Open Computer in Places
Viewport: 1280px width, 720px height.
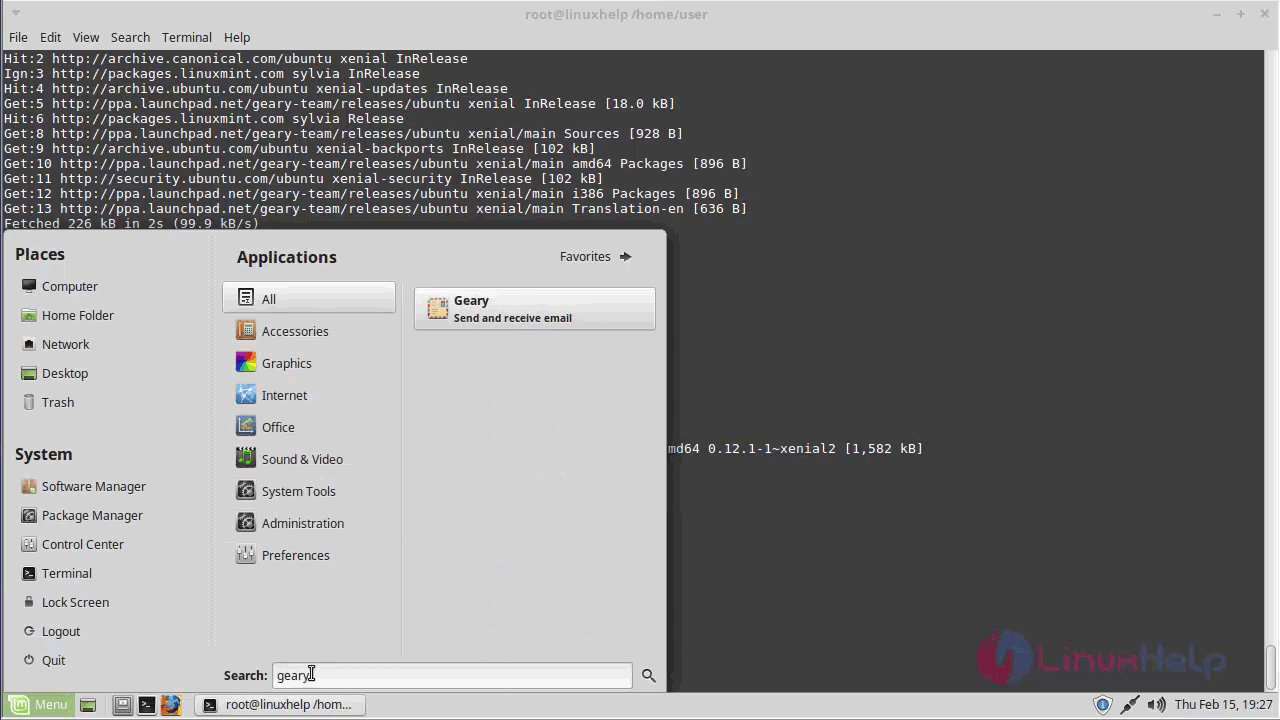[59, 286]
